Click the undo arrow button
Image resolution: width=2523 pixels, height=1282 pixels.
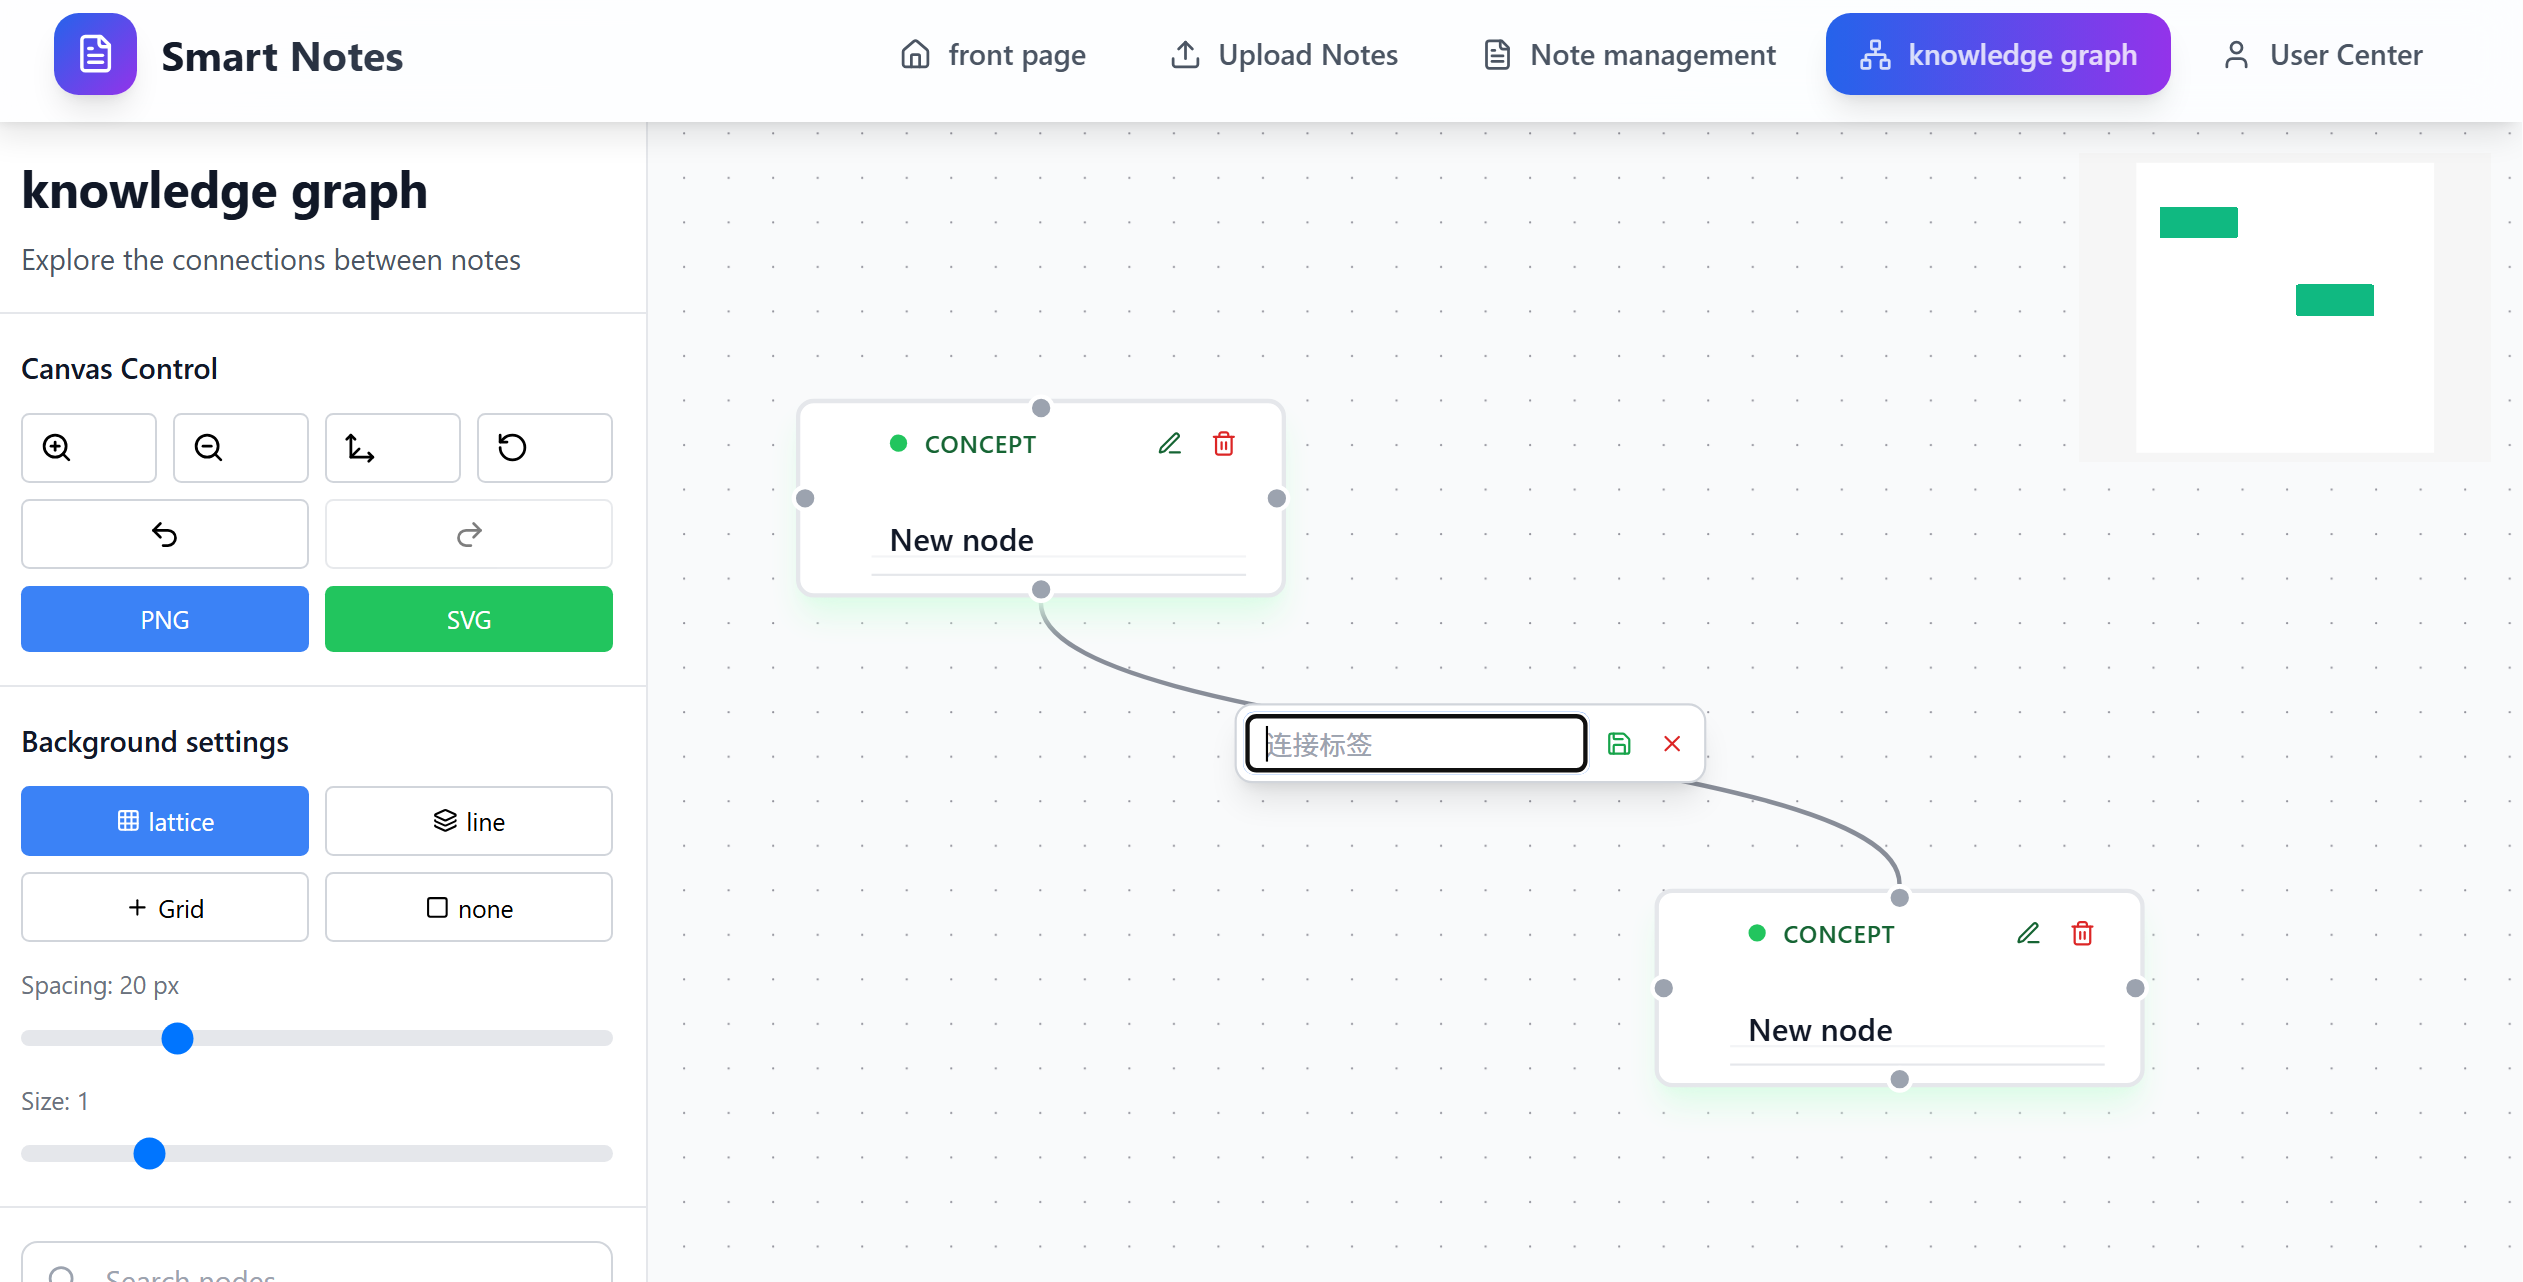pos(165,534)
